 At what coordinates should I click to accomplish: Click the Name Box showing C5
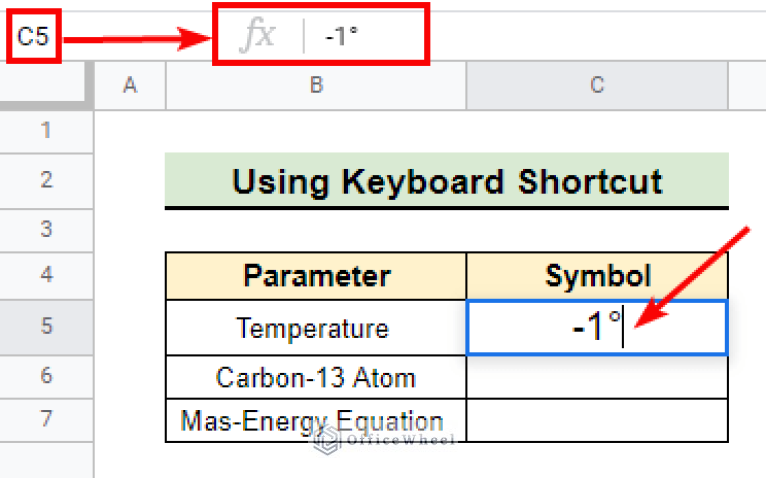click(x=33, y=38)
